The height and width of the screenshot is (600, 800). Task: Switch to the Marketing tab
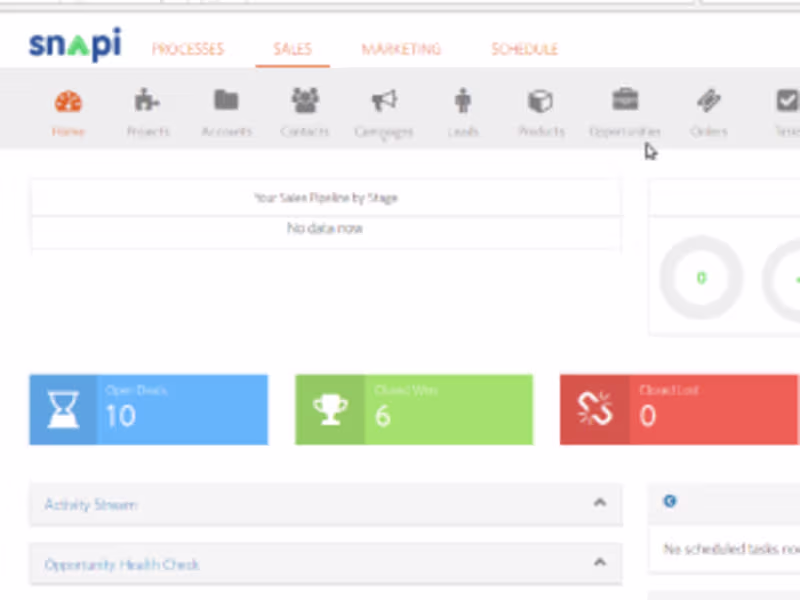tap(401, 49)
